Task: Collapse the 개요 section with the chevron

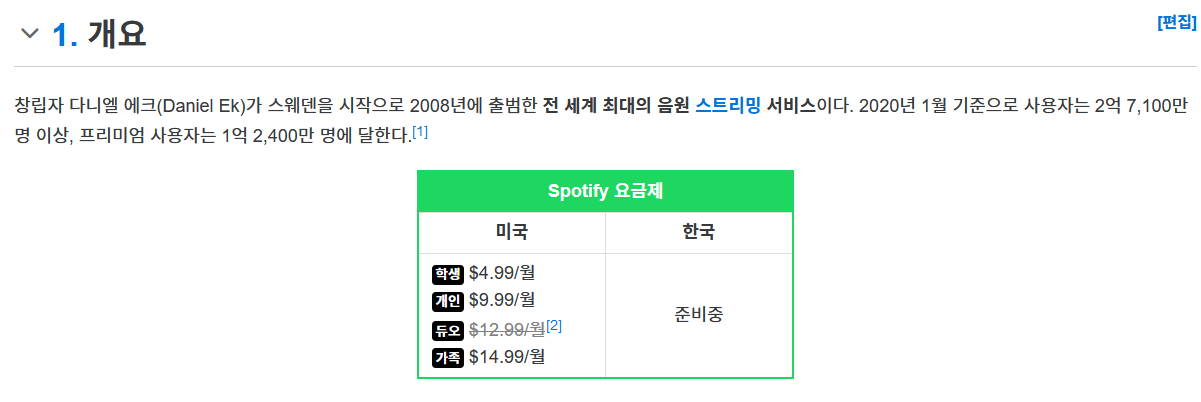Action: (30, 33)
